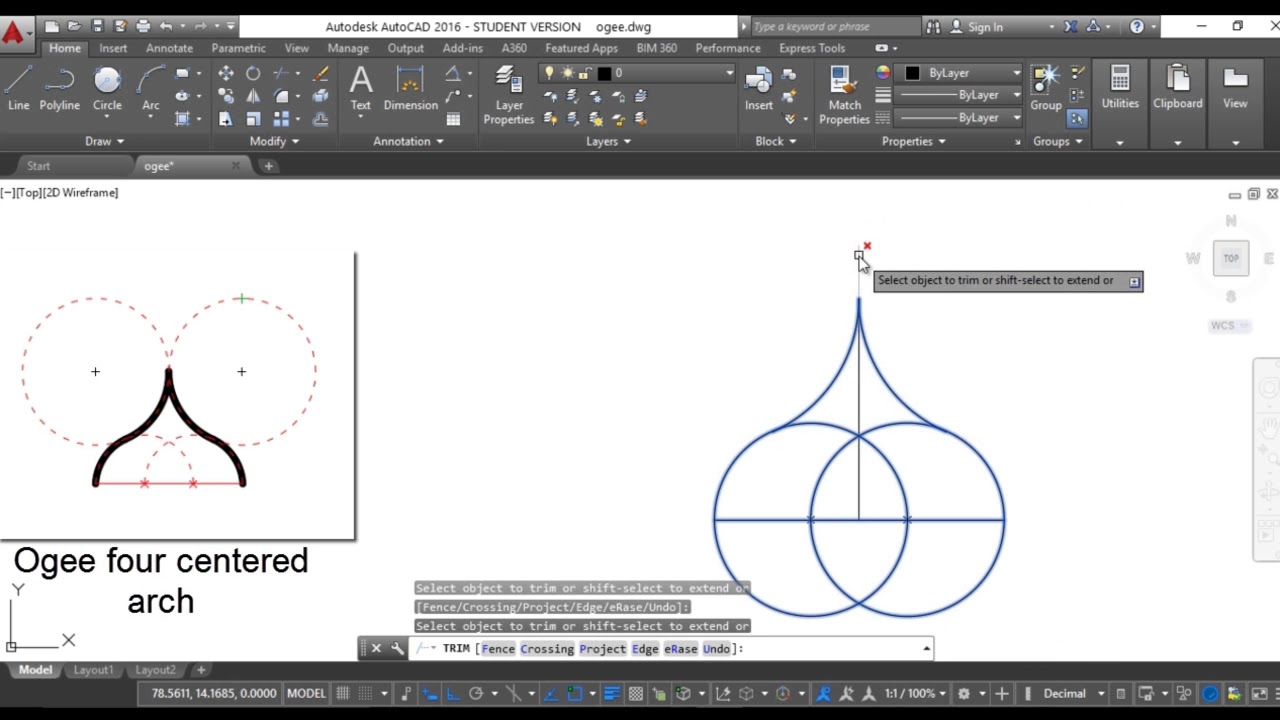Select the eRase option in command line
The width and height of the screenshot is (1280, 720).
pos(680,649)
